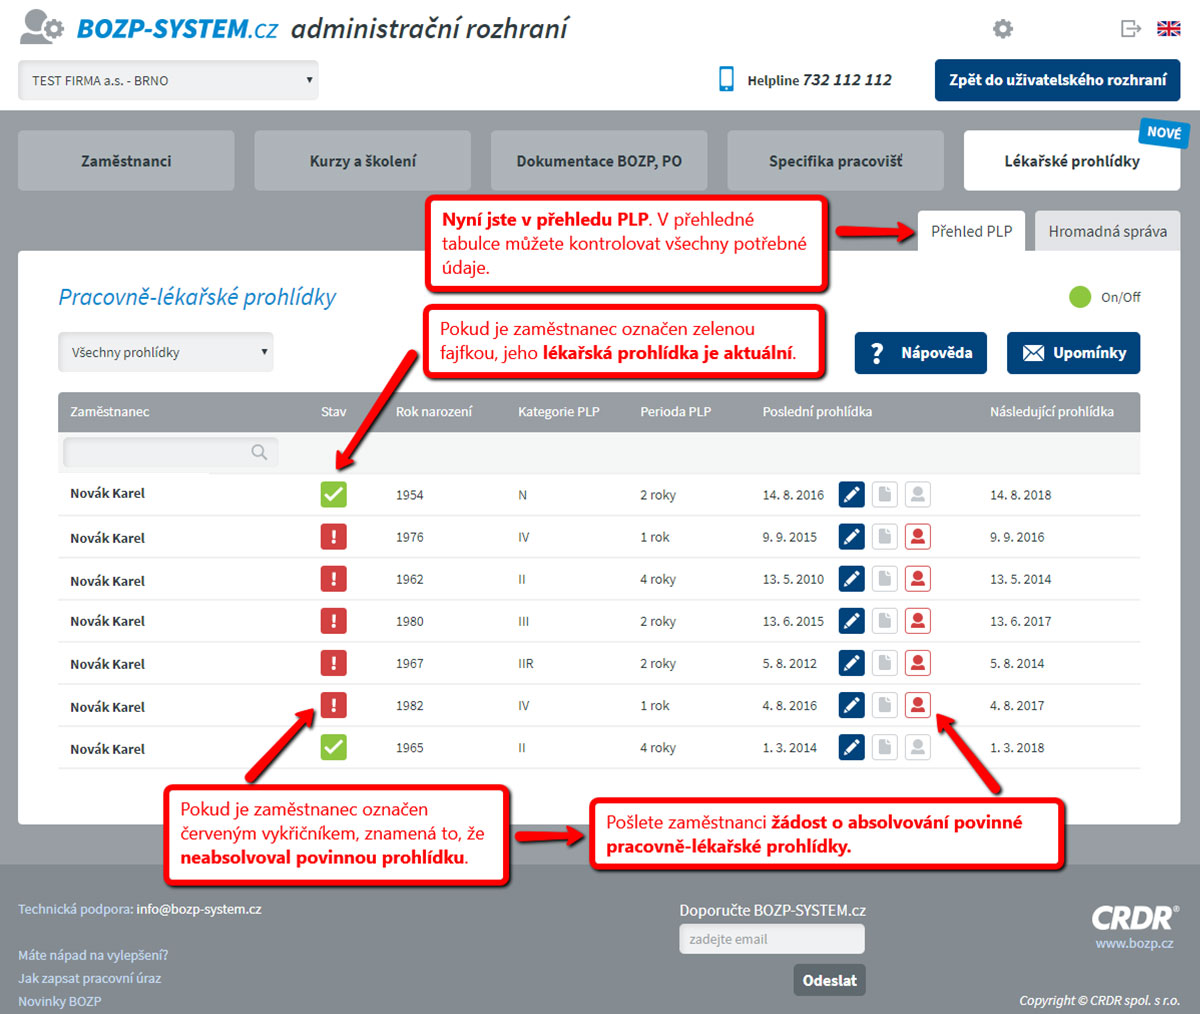The height and width of the screenshot is (1014, 1200).
Task: Open the document icon in the 1962 row
Action: point(885,579)
